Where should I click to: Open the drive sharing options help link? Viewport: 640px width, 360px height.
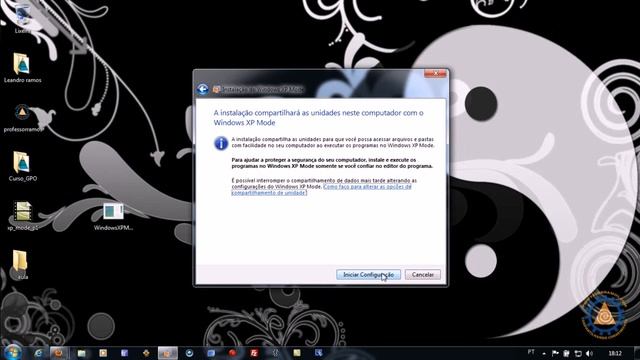(322, 189)
